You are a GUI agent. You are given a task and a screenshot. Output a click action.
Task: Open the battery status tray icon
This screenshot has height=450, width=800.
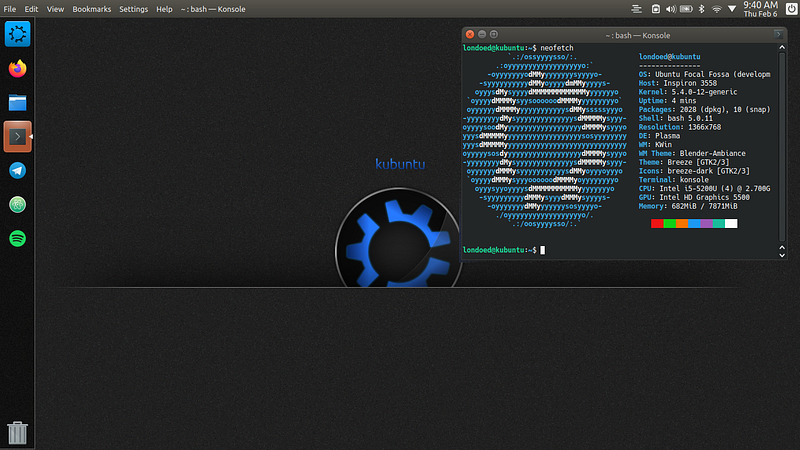(686, 9)
